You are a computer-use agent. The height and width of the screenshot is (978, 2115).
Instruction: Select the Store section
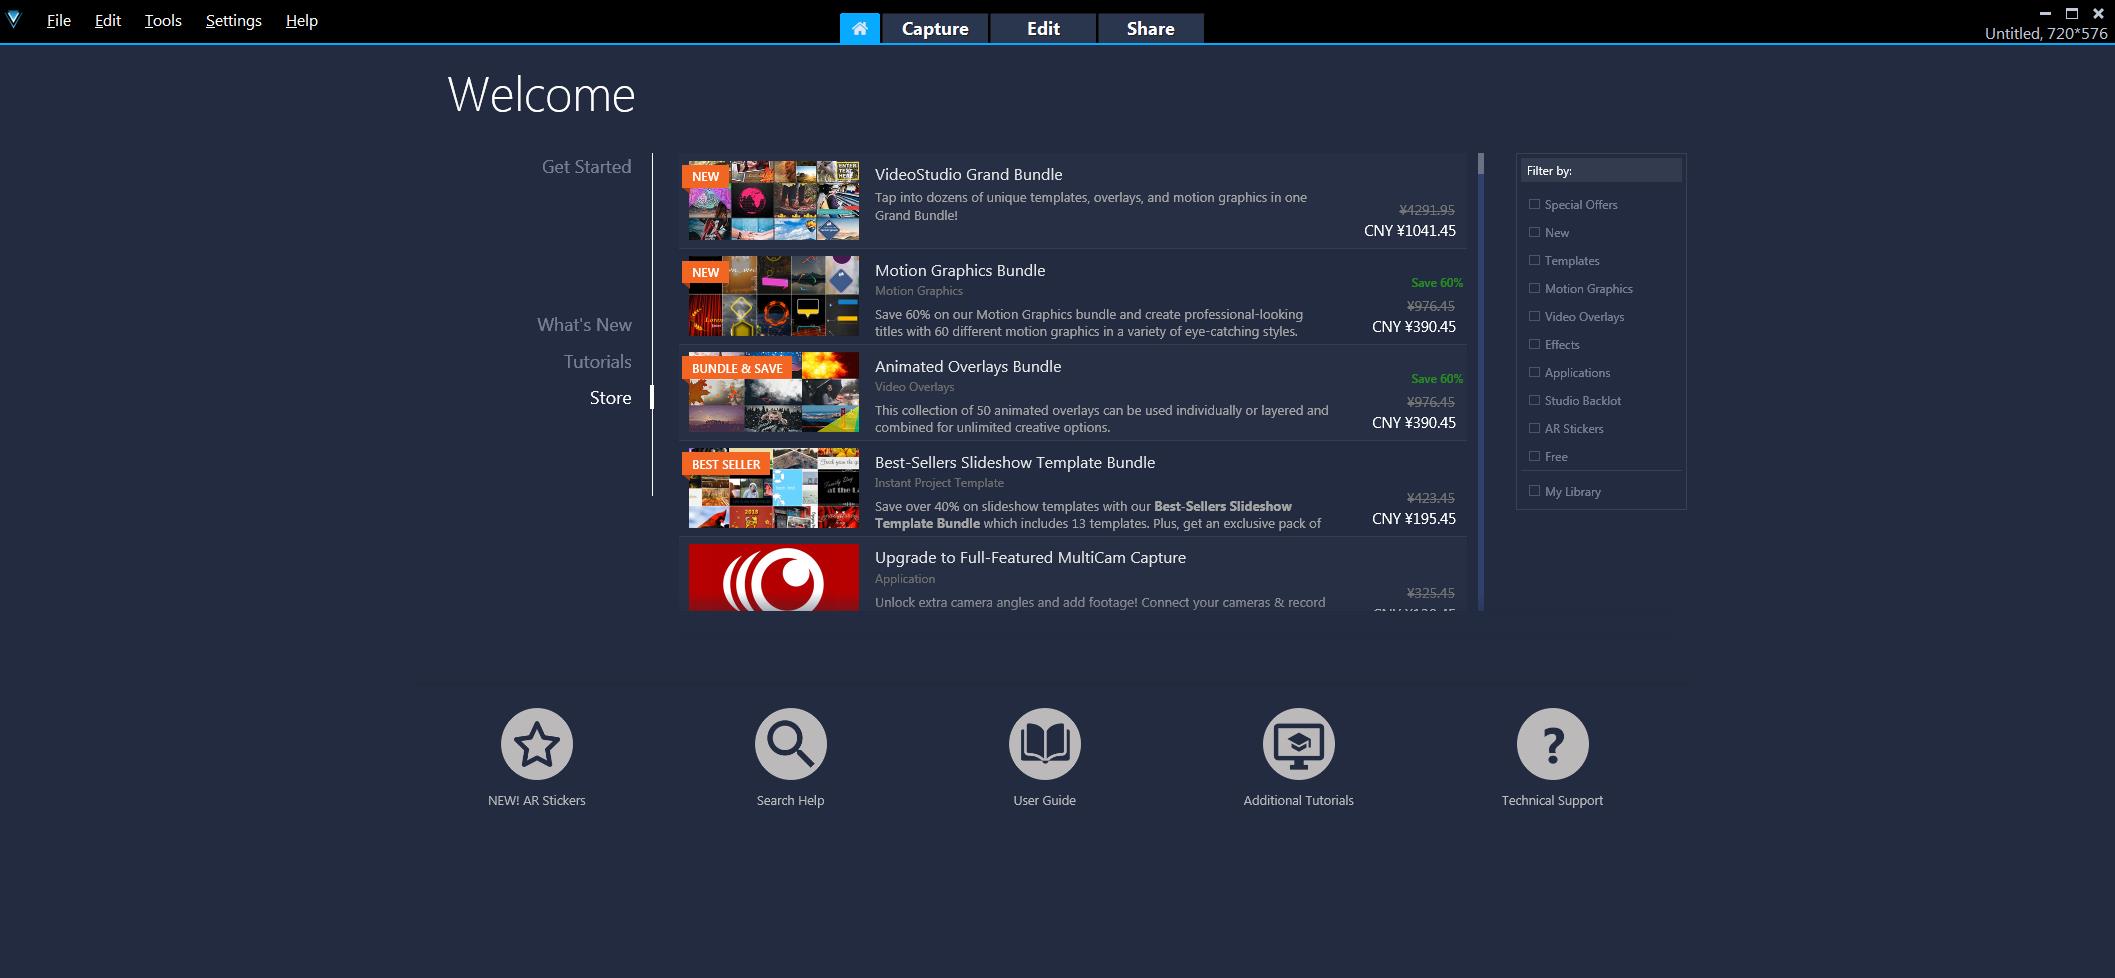pos(611,398)
